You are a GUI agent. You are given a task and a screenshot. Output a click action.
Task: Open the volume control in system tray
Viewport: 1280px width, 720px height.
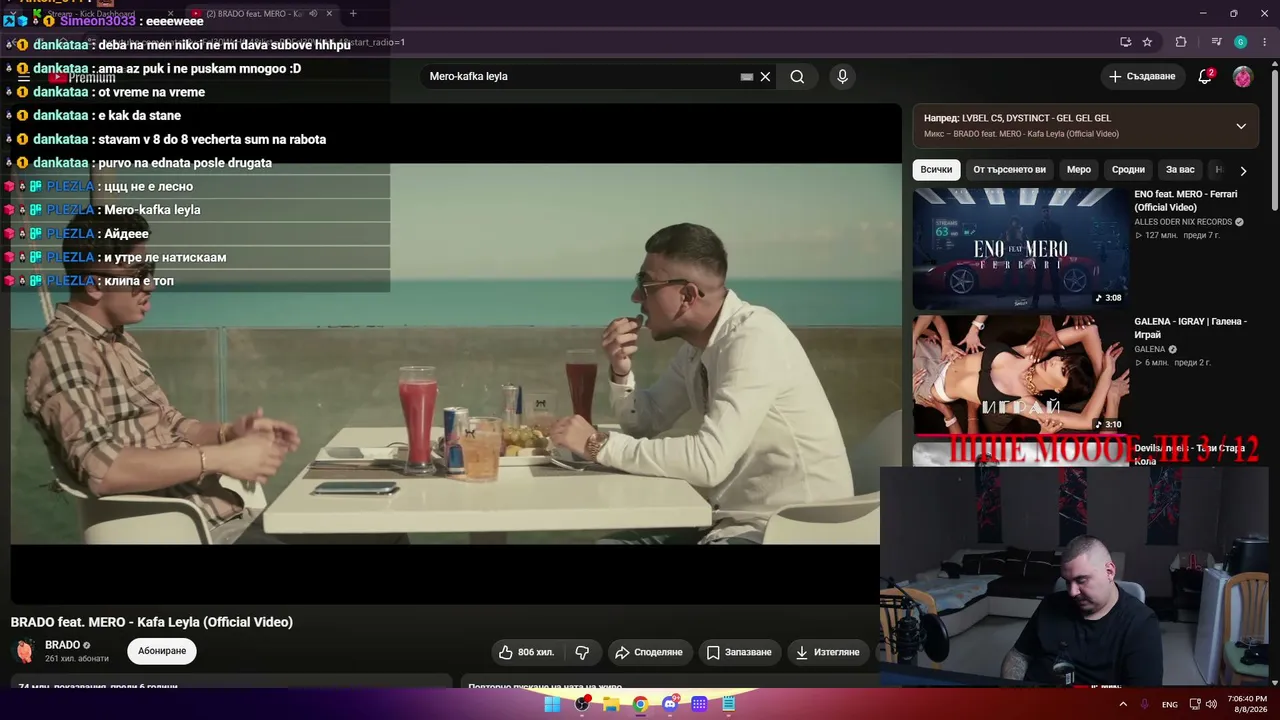(x=1212, y=704)
